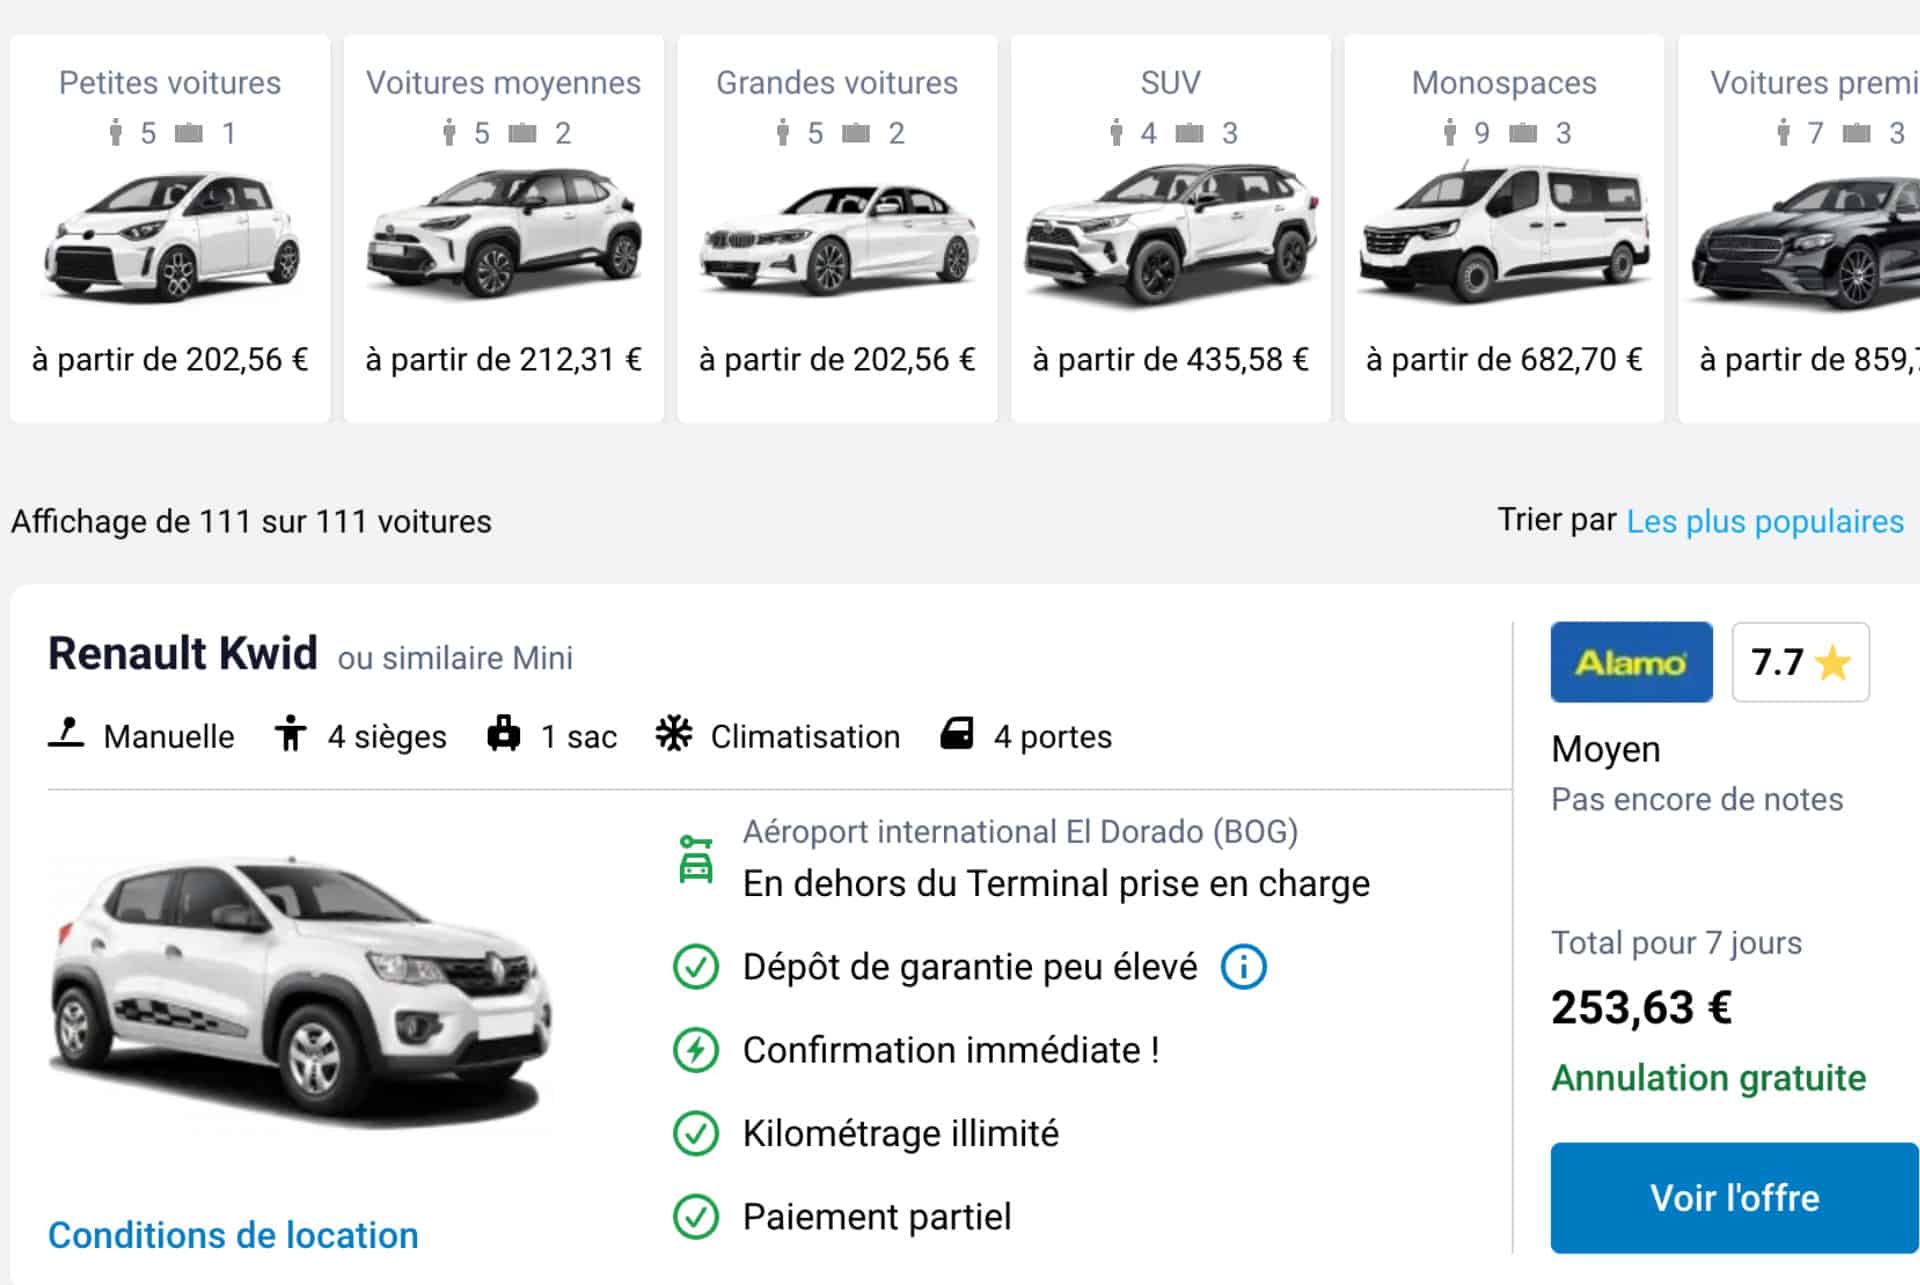Click the unlimited mileage checkmark
The width and height of the screenshot is (1920, 1285).
(696, 1133)
